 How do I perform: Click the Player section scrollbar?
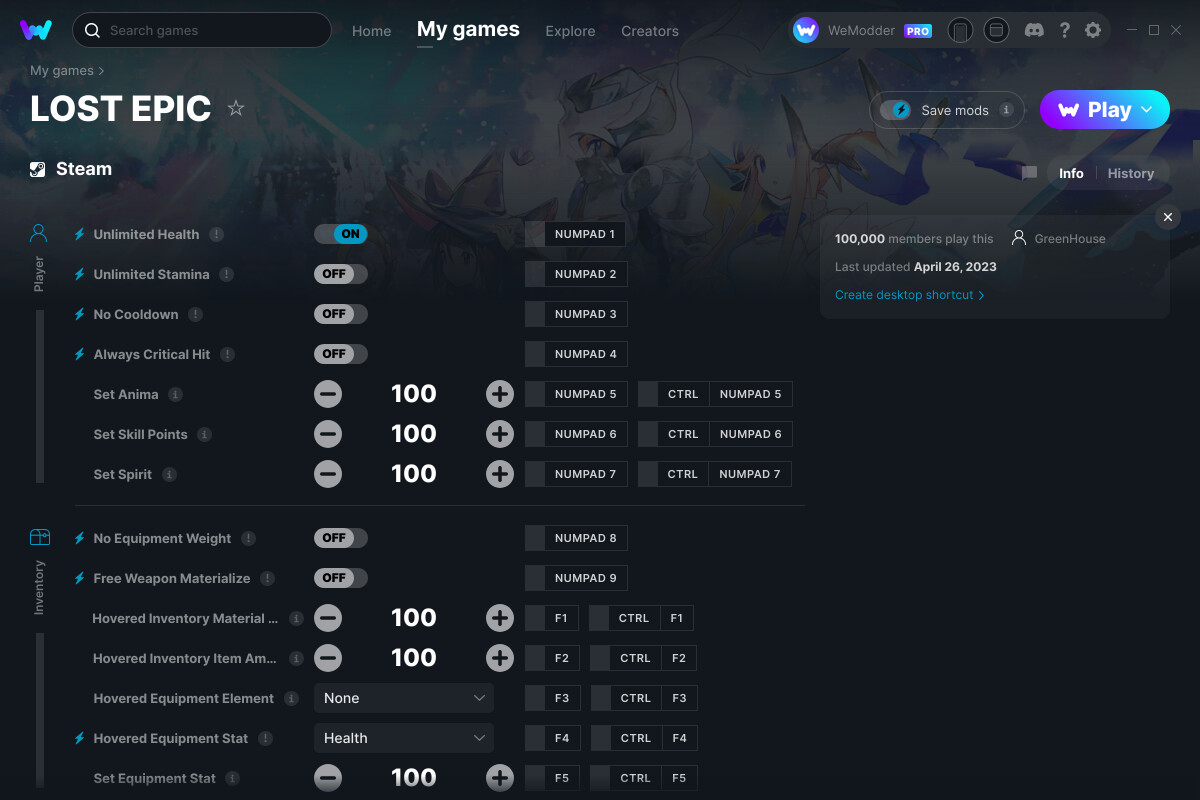[40, 397]
